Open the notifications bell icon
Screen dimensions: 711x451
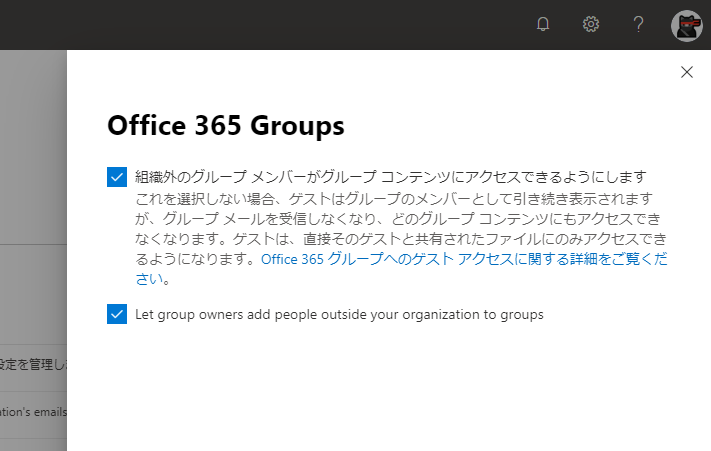tap(543, 24)
